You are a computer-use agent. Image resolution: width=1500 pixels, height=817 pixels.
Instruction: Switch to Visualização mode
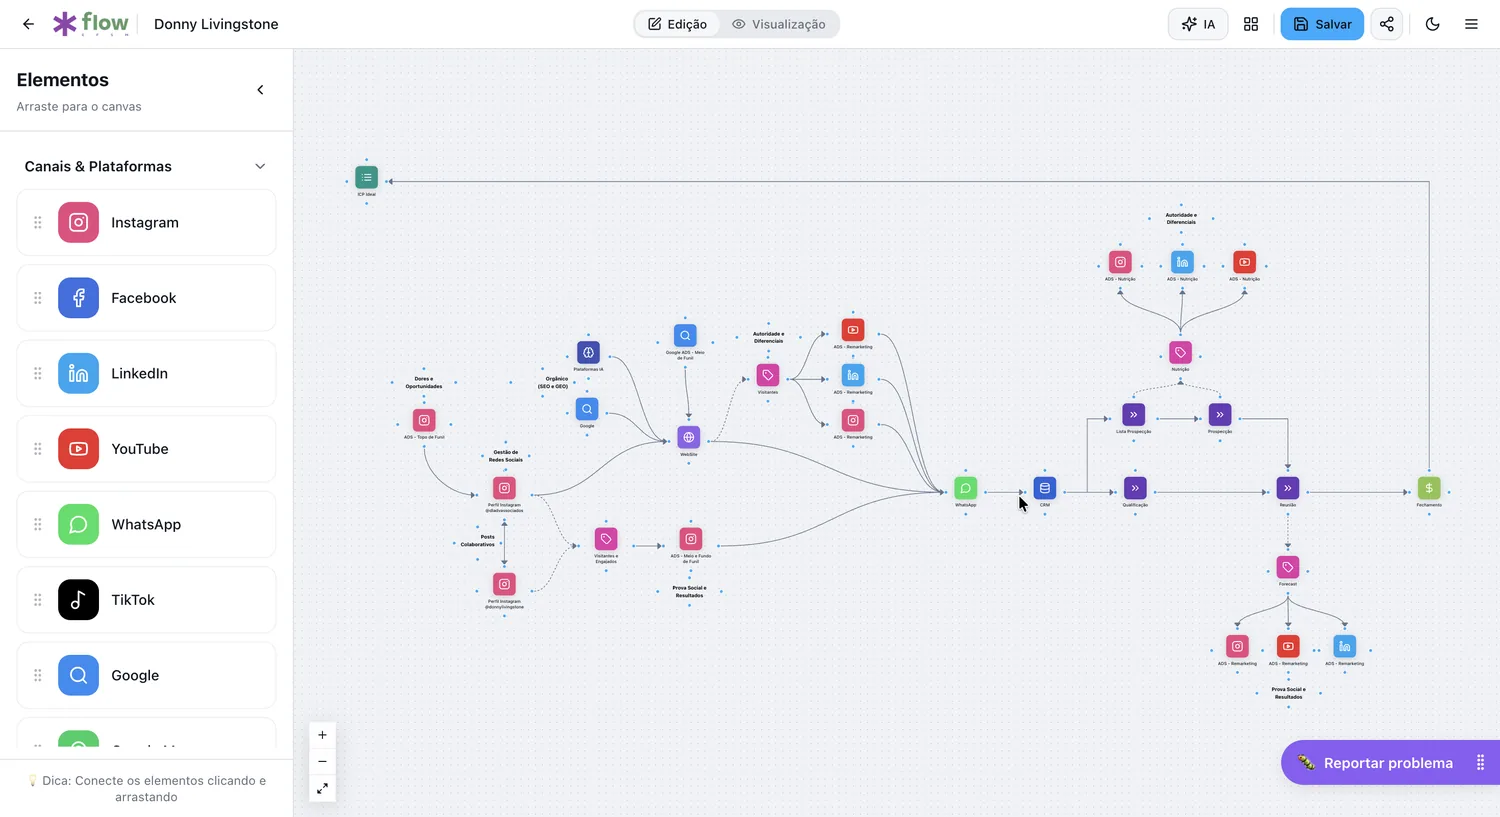[779, 24]
